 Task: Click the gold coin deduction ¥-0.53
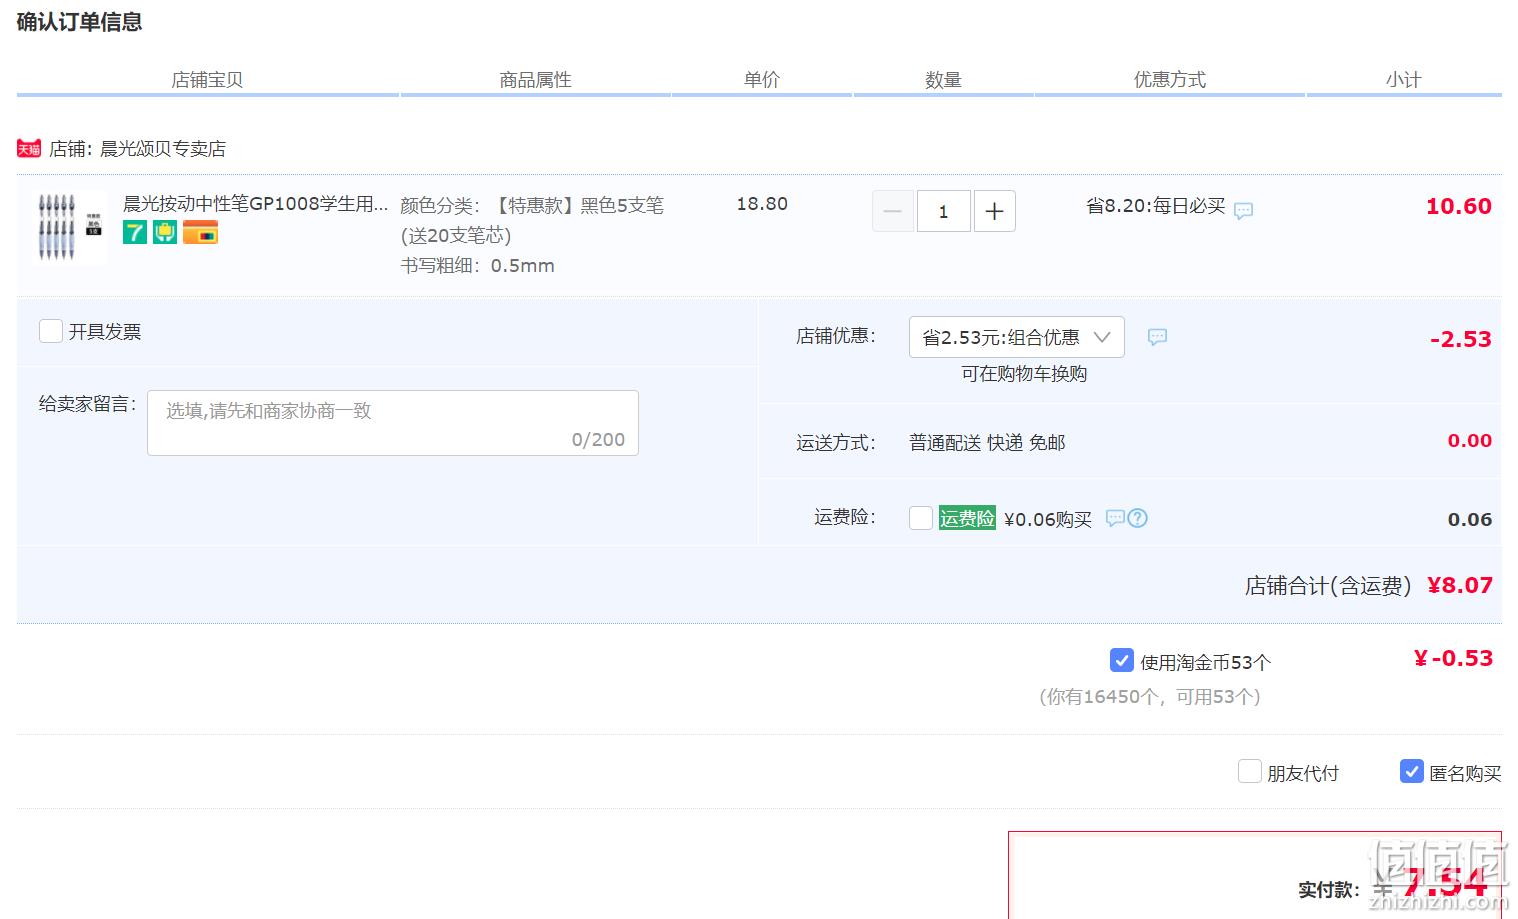click(1453, 658)
